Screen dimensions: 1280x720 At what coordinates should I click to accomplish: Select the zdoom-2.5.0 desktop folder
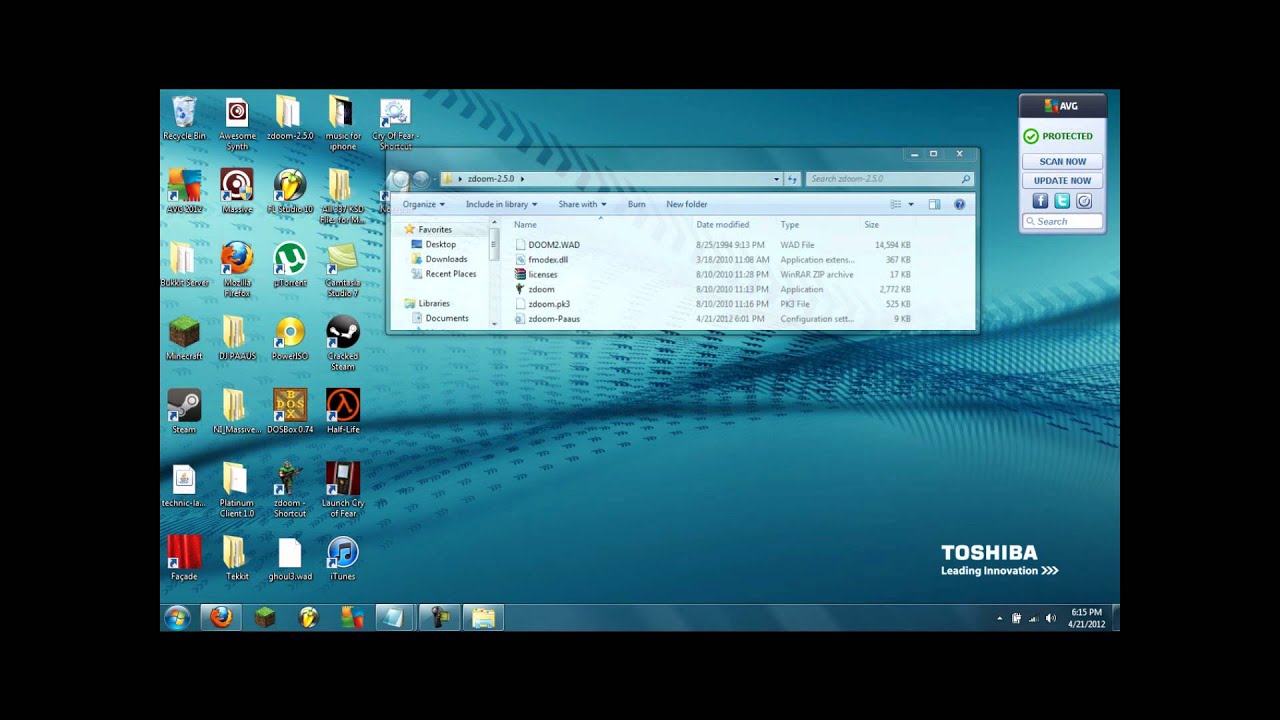290,119
